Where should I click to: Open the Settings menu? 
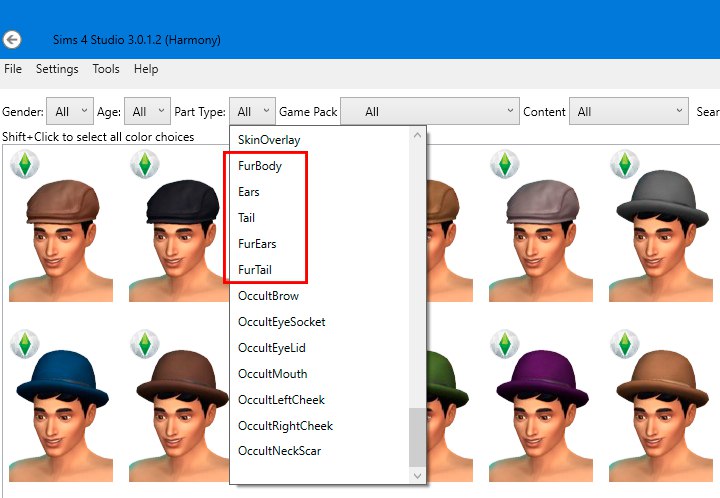[57, 69]
